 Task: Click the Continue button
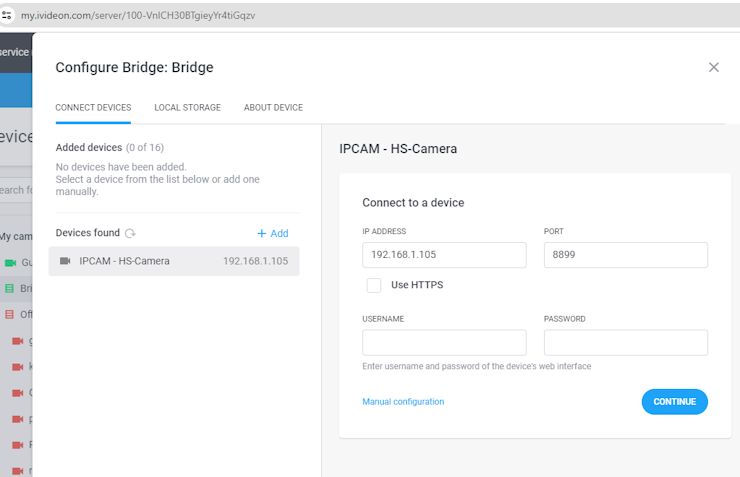pos(674,402)
